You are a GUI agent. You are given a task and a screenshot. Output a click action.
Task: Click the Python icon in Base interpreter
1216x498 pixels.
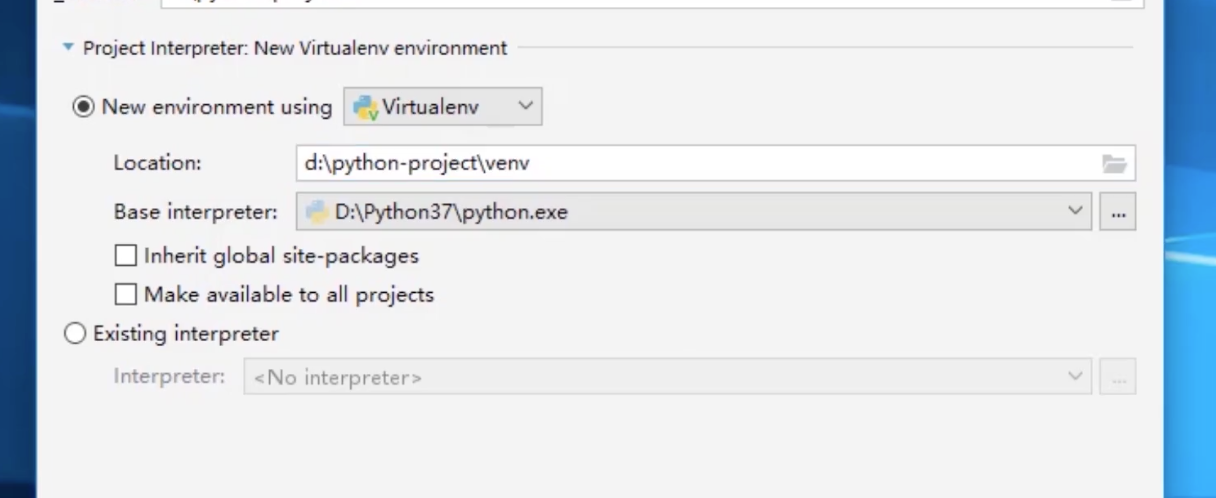317,211
